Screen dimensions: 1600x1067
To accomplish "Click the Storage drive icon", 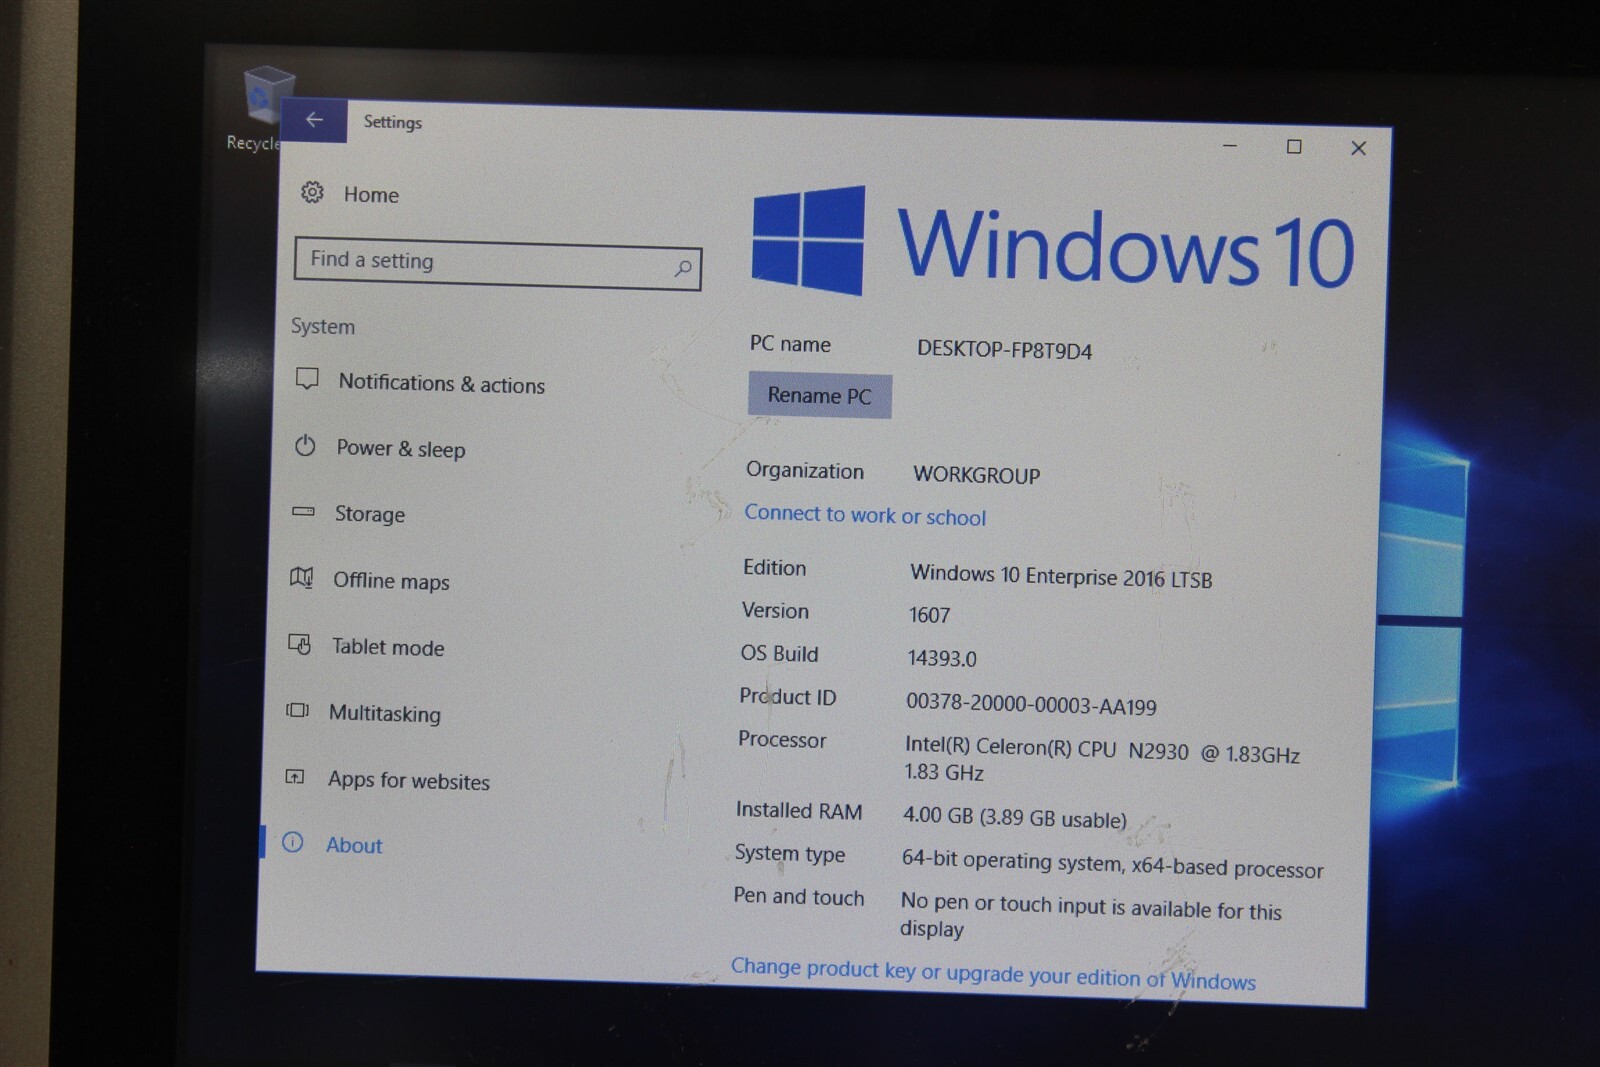I will pos(303,511).
